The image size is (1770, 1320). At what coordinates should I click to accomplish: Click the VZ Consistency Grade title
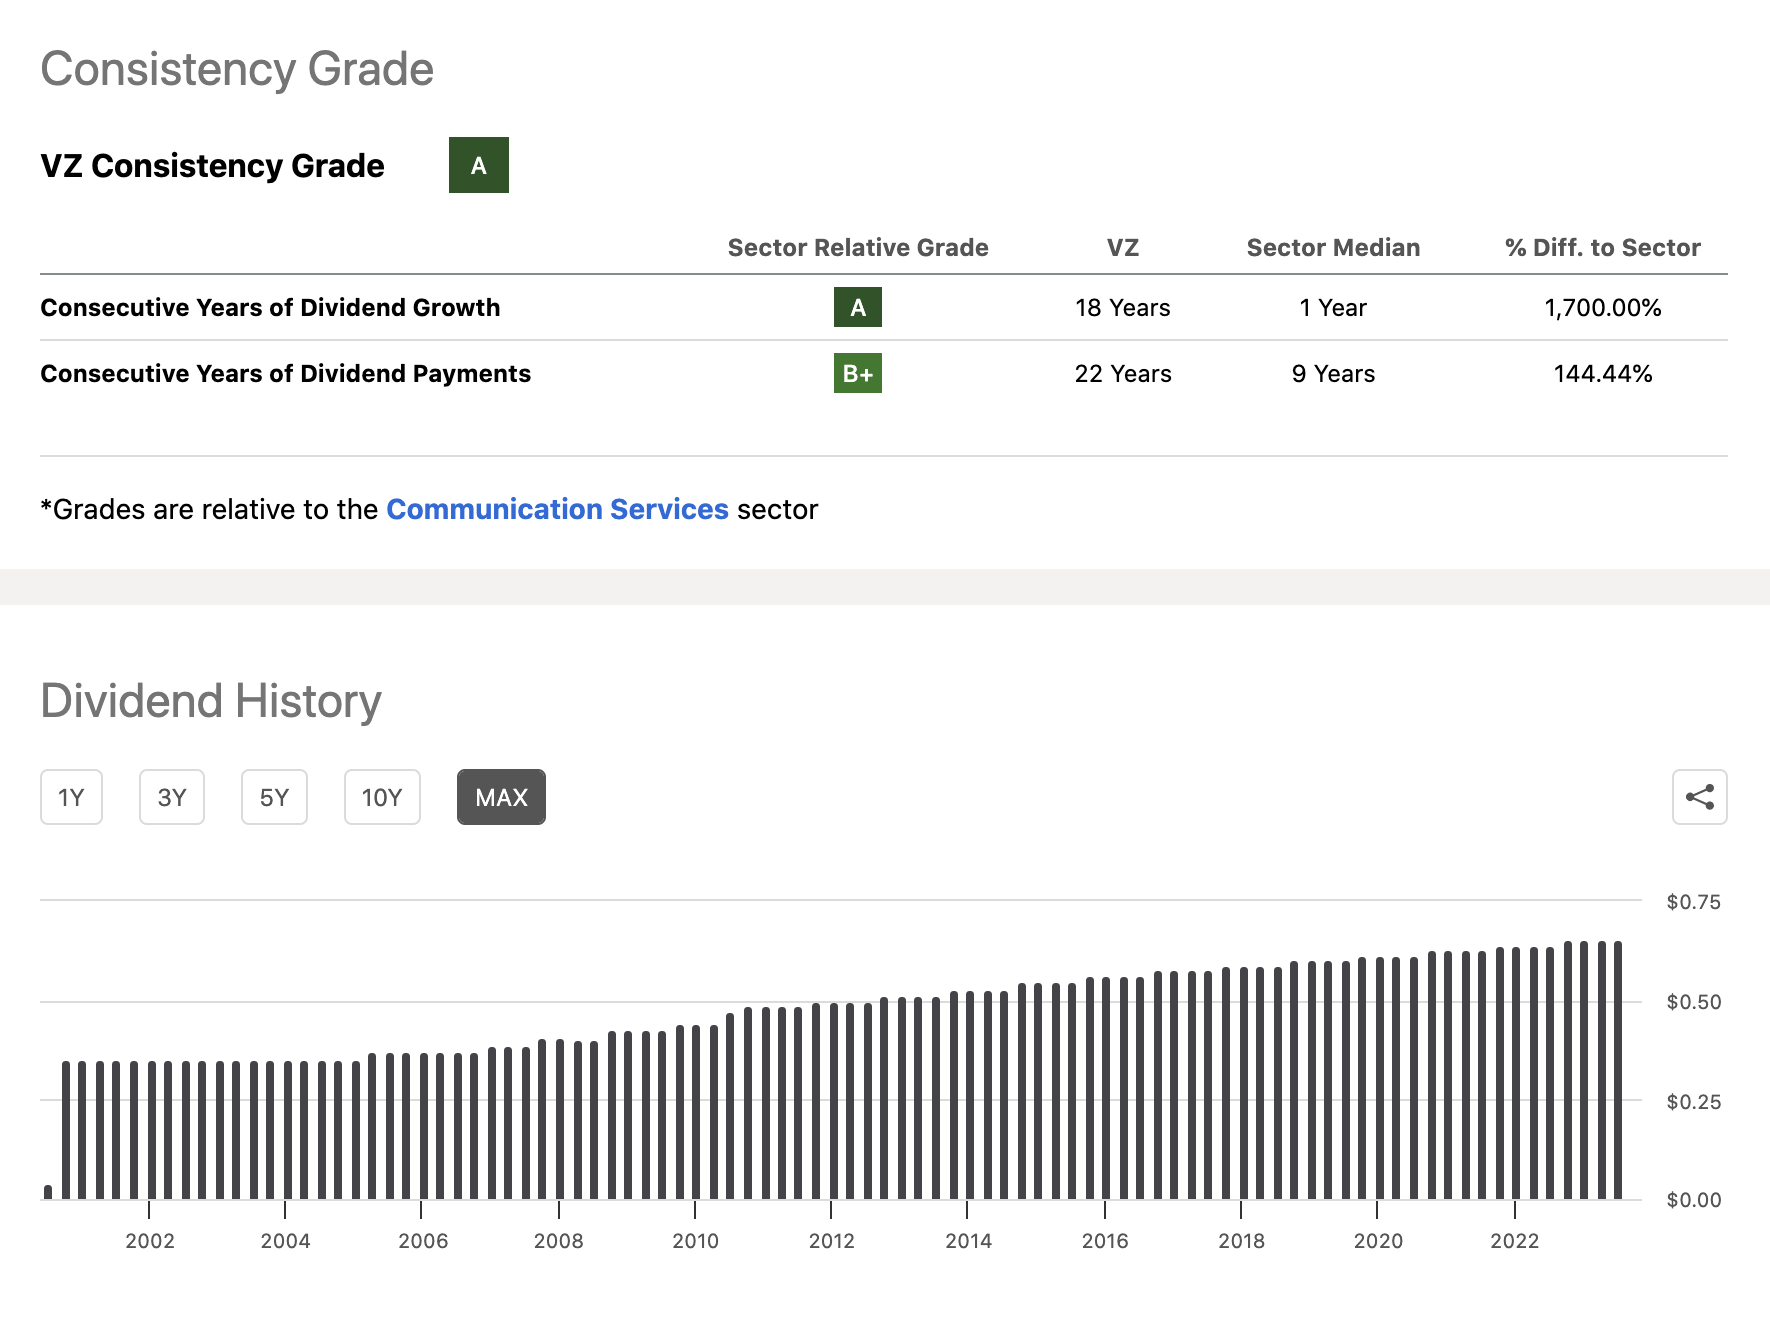(x=212, y=165)
